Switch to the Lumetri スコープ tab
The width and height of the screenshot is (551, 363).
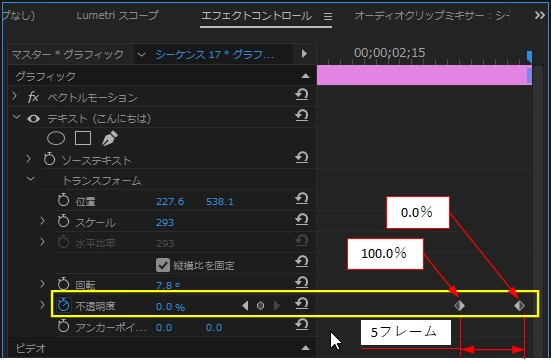pyautogui.click(x=117, y=15)
